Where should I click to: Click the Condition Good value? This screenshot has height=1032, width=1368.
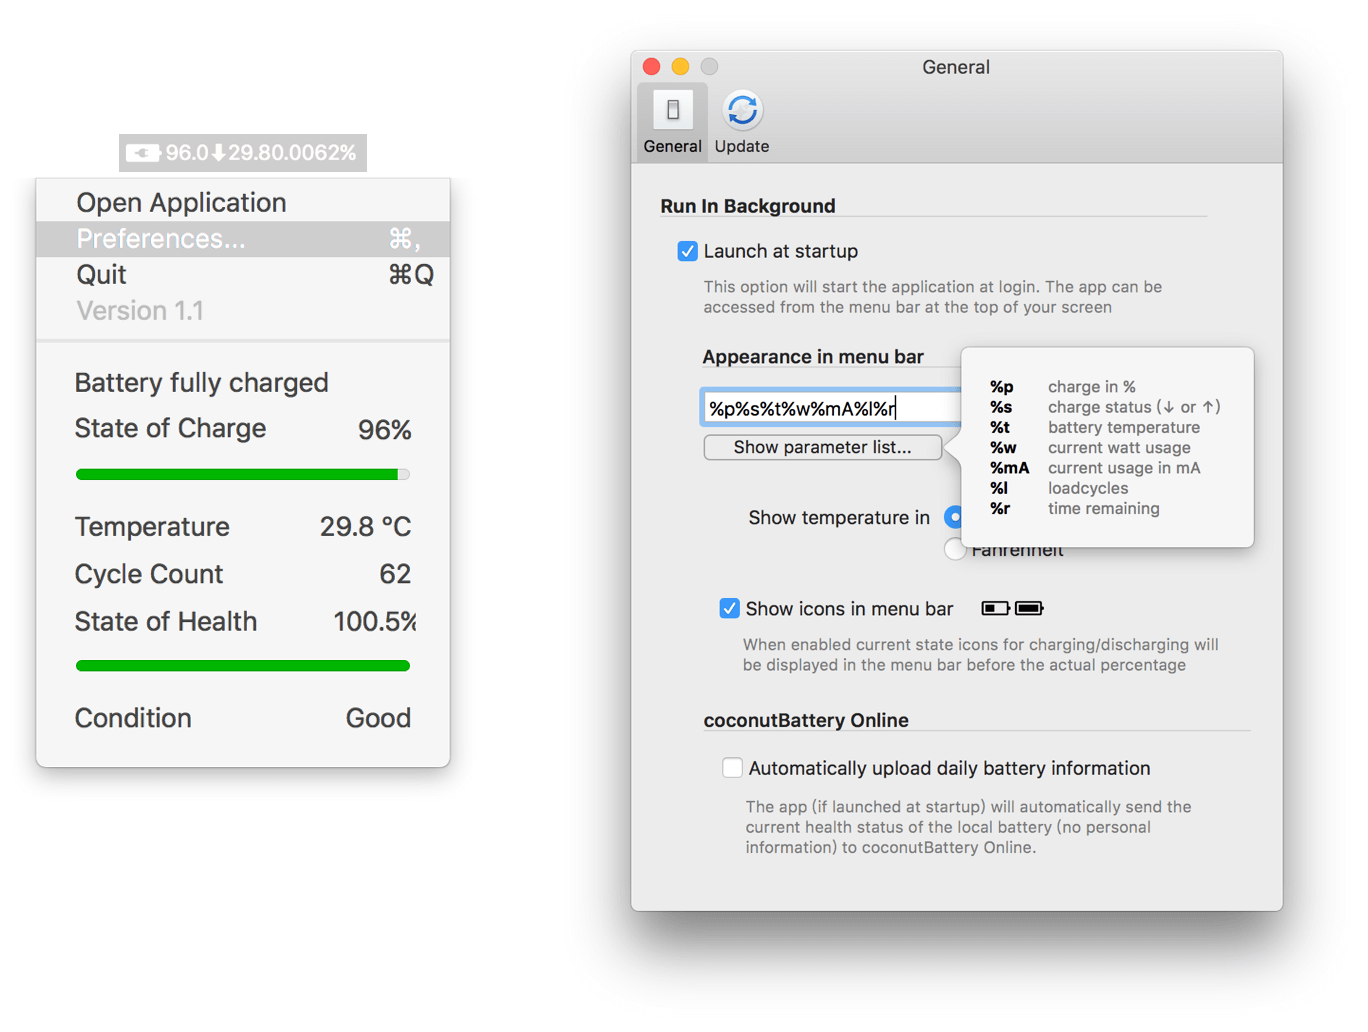point(378,718)
